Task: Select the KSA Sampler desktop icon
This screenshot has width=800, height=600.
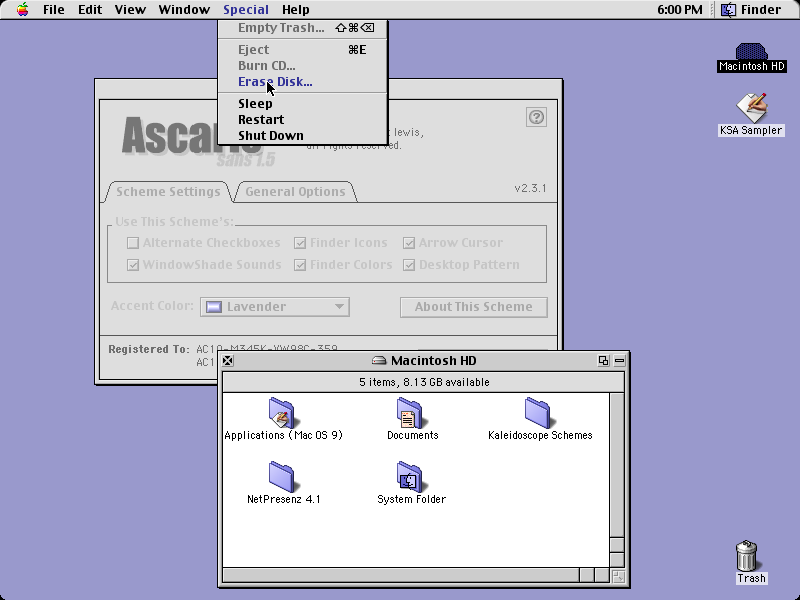Action: [x=751, y=108]
